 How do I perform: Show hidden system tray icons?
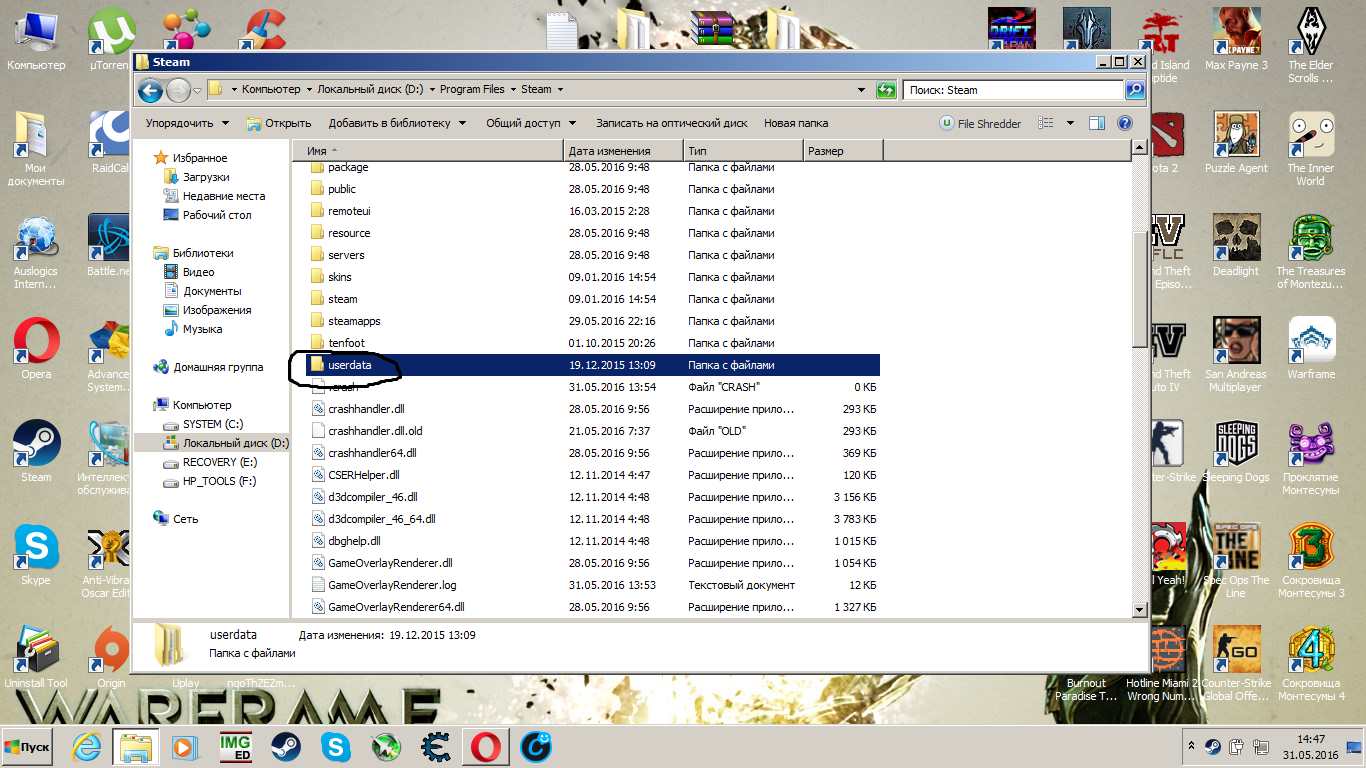click(1192, 746)
